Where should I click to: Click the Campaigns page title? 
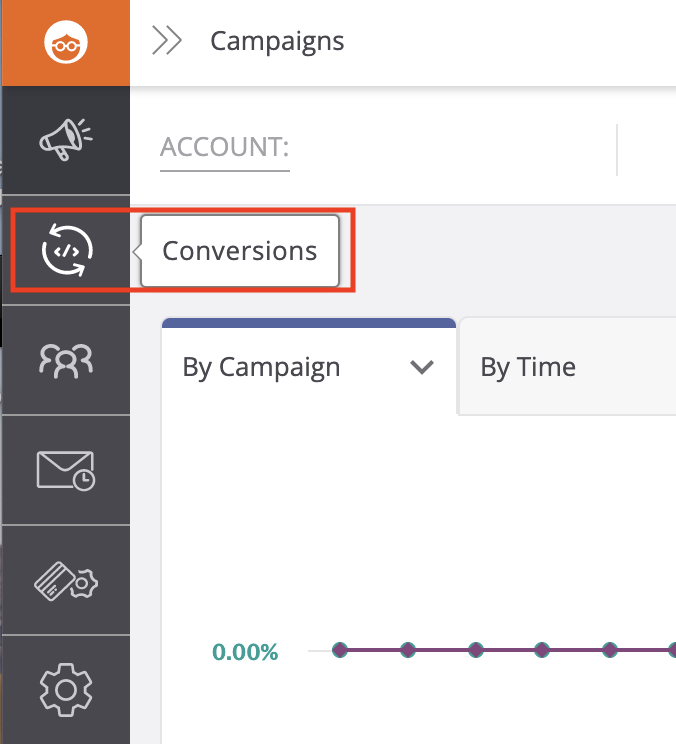(277, 41)
